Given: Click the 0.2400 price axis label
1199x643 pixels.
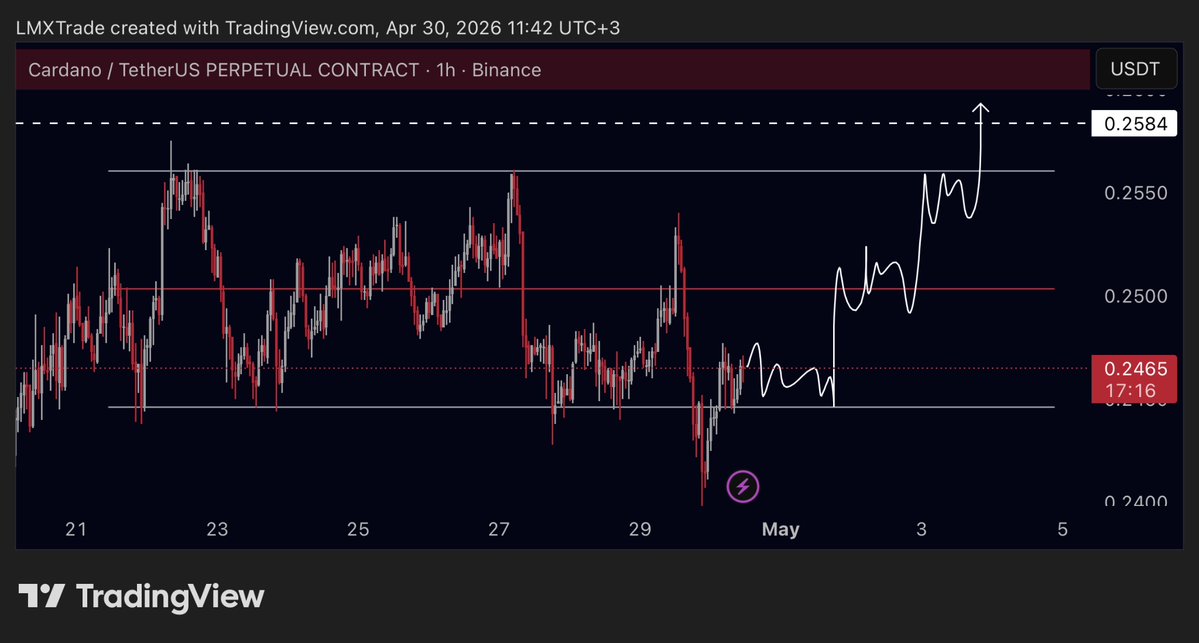Looking at the screenshot, I should tap(1136, 501).
